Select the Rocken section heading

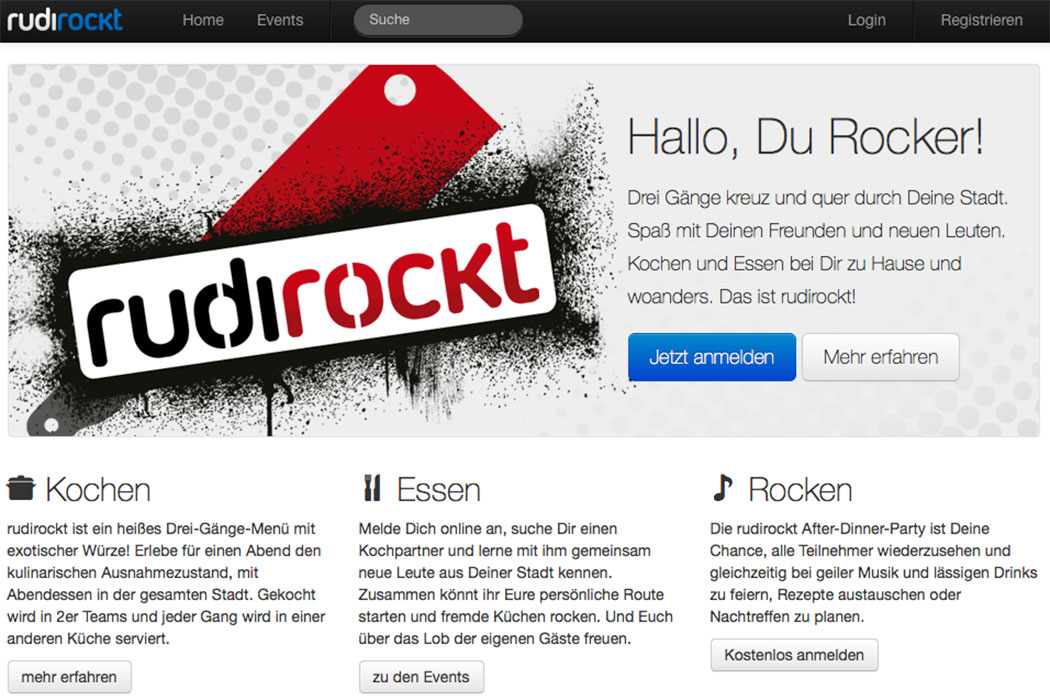(800, 490)
